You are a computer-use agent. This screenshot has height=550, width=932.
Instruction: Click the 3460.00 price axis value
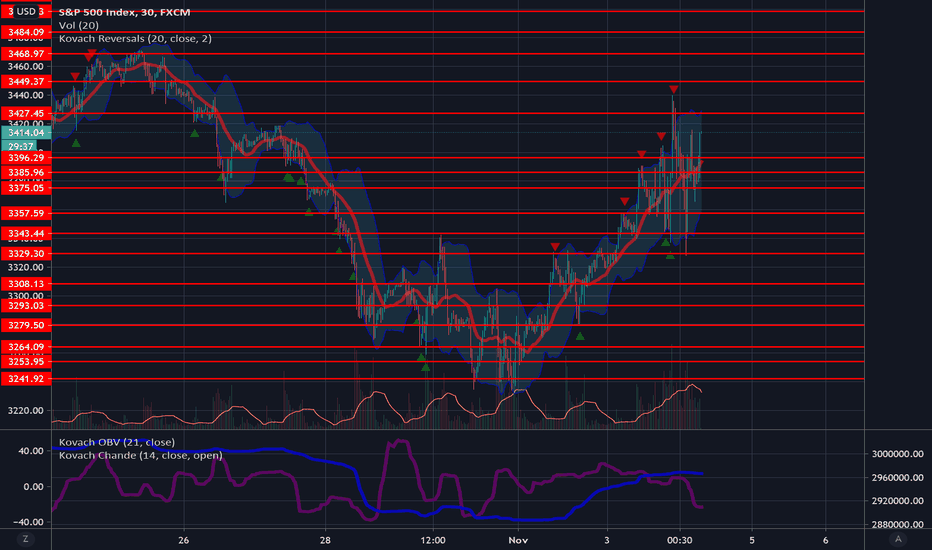point(26,66)
